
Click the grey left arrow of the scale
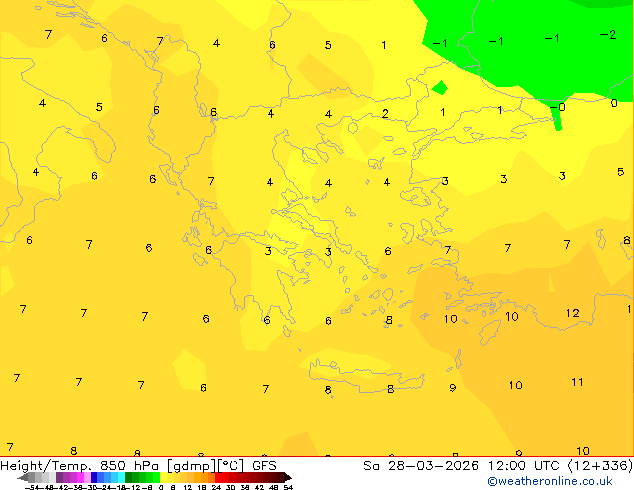click(x=23, y=477)
